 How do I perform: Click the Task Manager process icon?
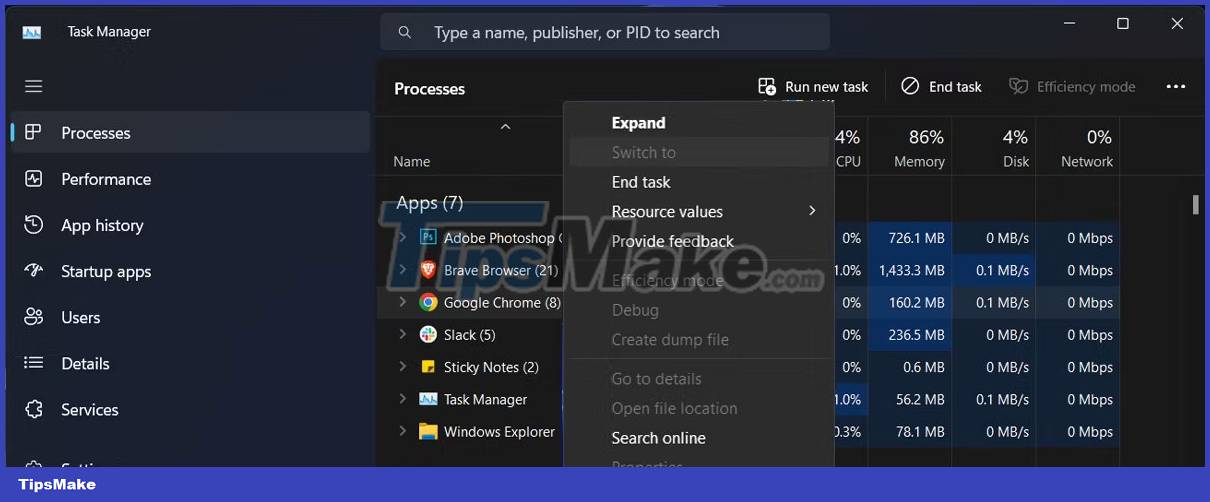[428, 399]
